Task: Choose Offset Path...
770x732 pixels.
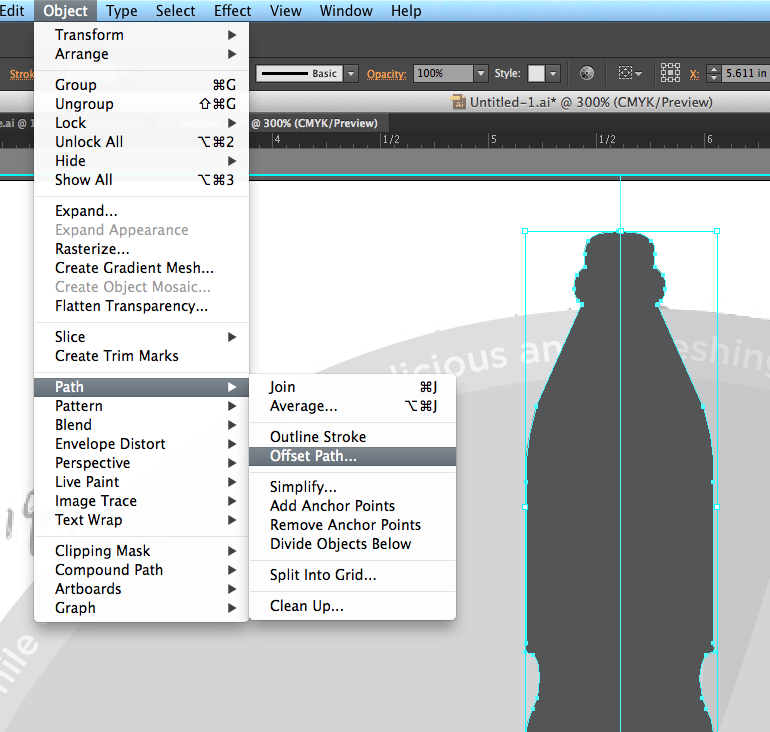Action: click(353, 456)
